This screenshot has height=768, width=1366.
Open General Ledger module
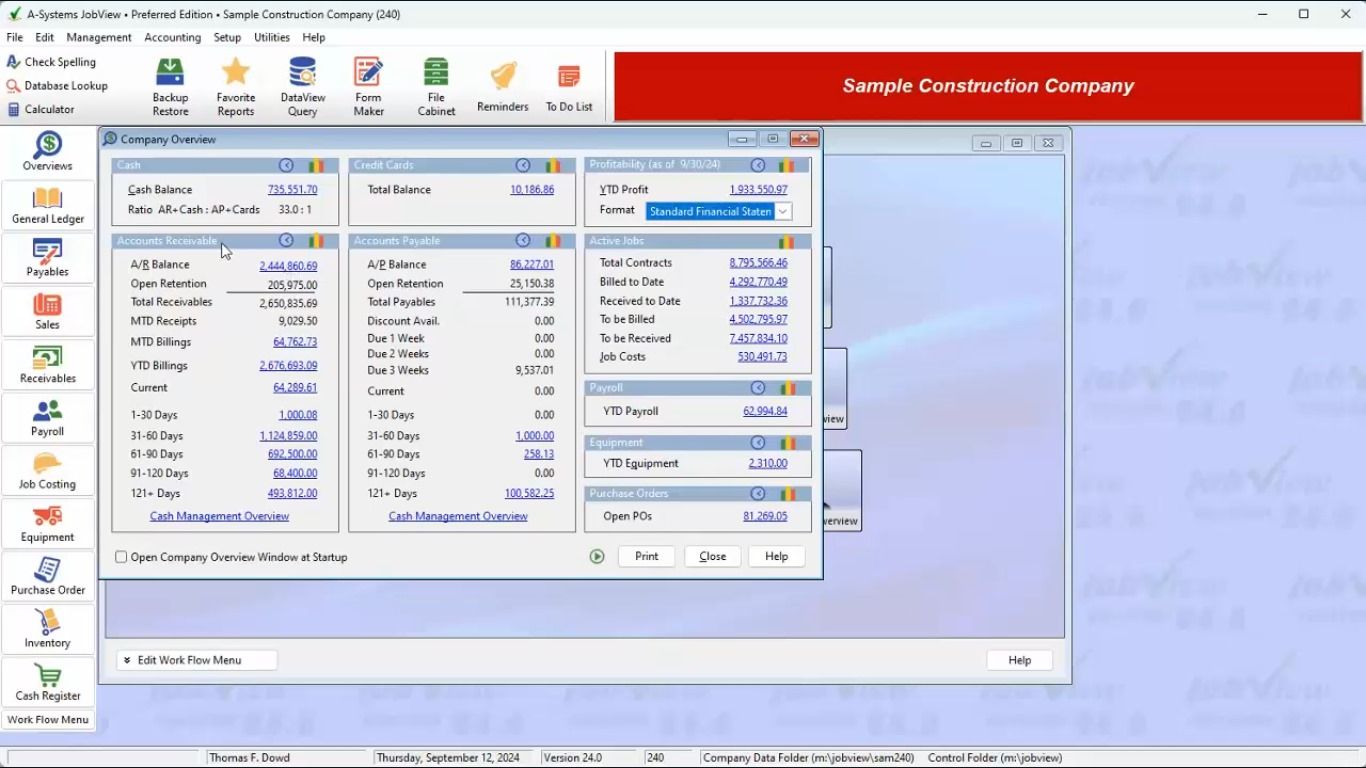[48, 205]
